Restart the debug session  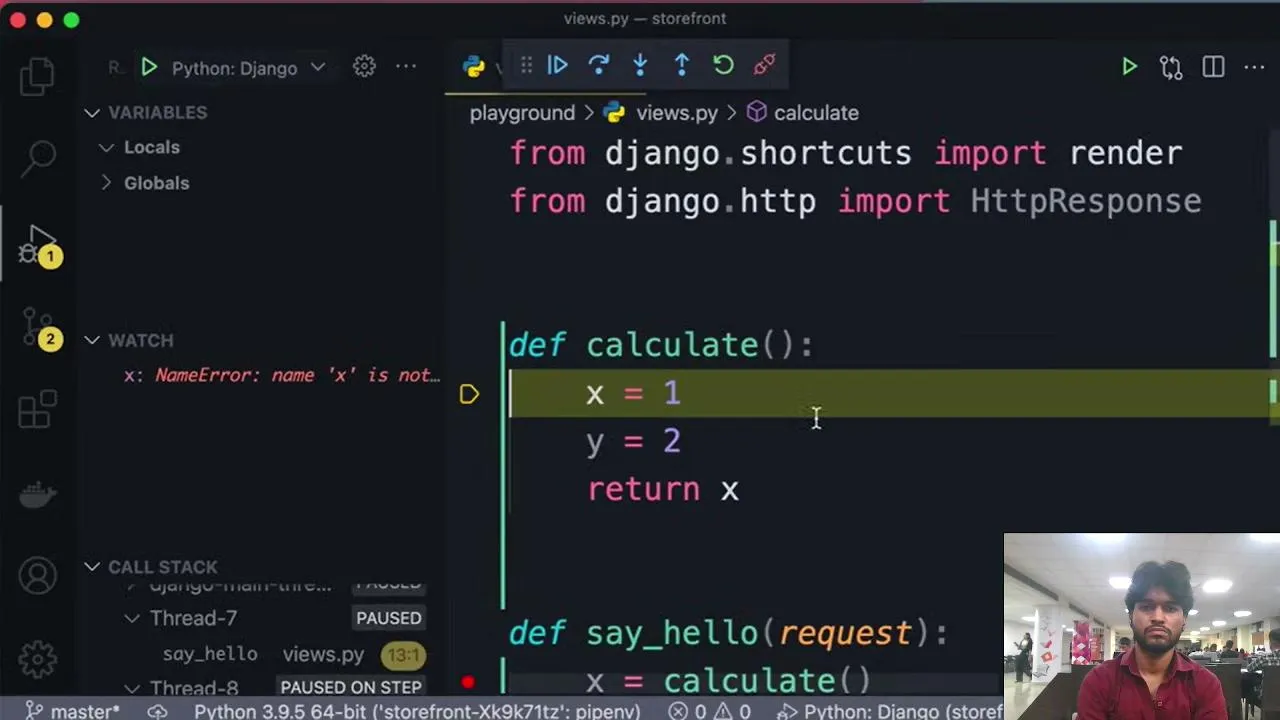click(x=723, y=66)
